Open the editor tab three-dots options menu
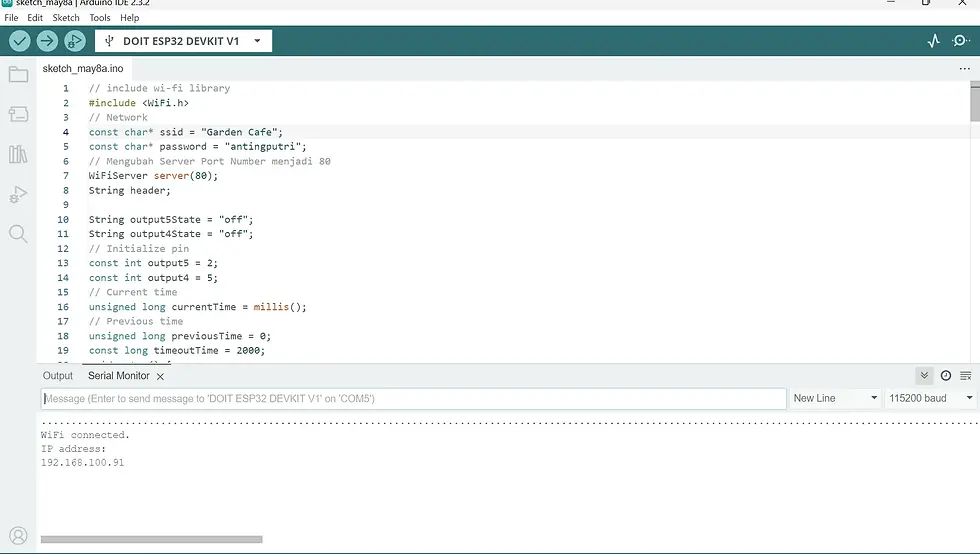Image resolution: width=980 pixels, height=554 pixels. (964, 69)
